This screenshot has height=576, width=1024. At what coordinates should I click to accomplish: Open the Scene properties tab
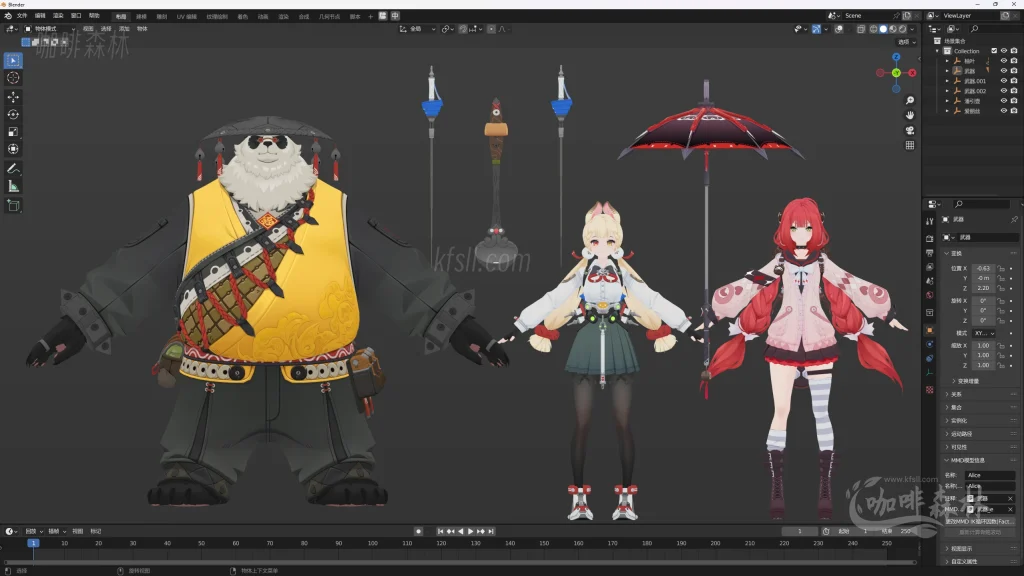pyautogui.click(x=930, y=281)
